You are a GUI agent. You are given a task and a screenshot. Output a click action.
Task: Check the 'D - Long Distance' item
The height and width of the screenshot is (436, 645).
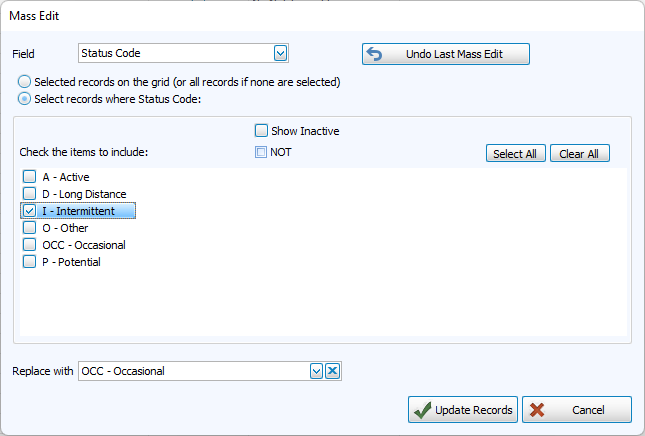tap(29, 194)
